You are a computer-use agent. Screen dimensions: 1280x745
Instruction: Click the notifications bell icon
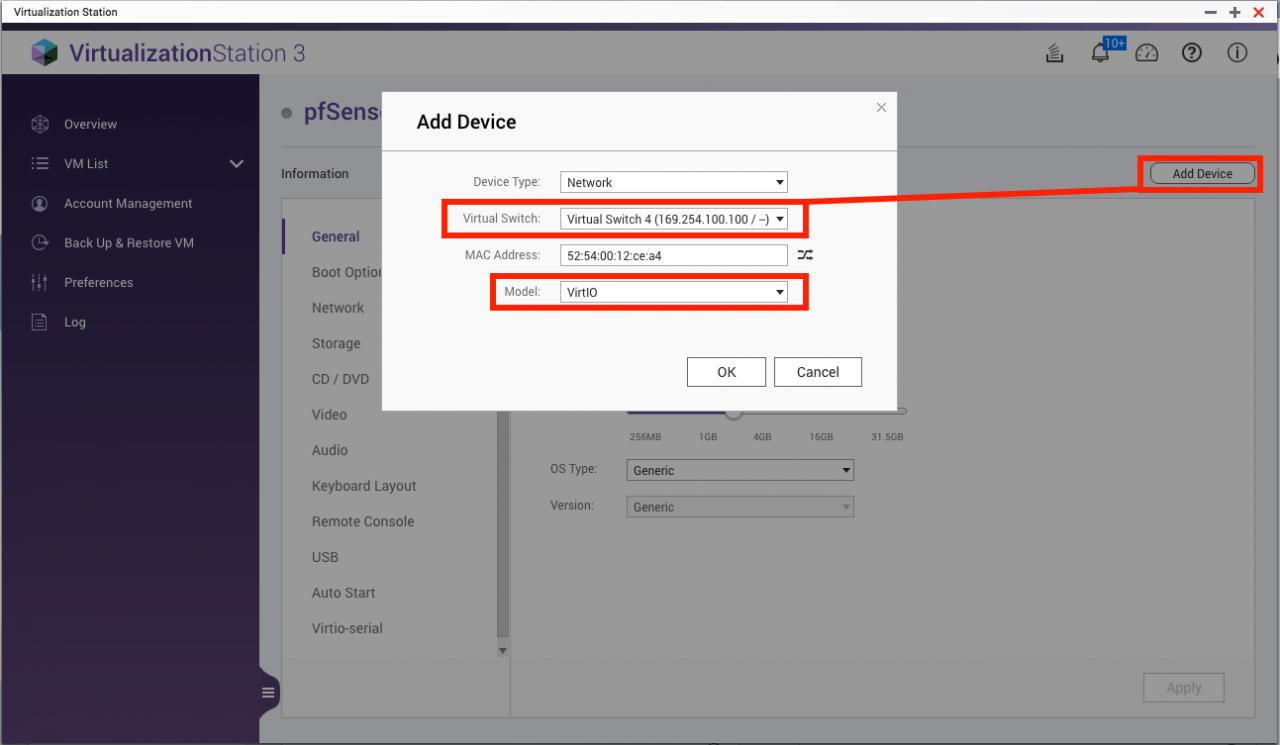(x=1100, y=54)
